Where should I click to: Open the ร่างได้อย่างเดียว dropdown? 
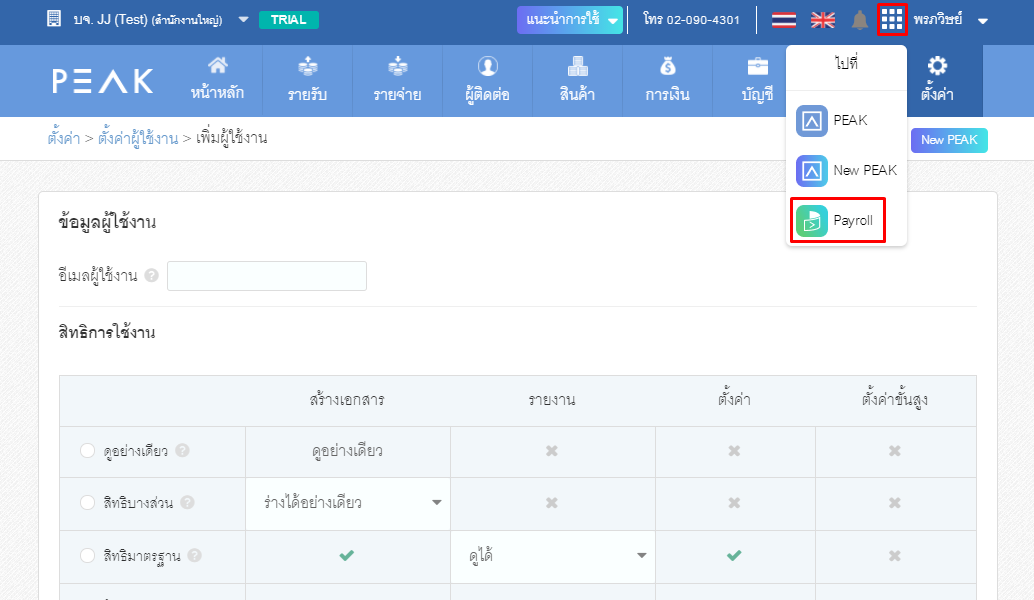coord(348,503)
